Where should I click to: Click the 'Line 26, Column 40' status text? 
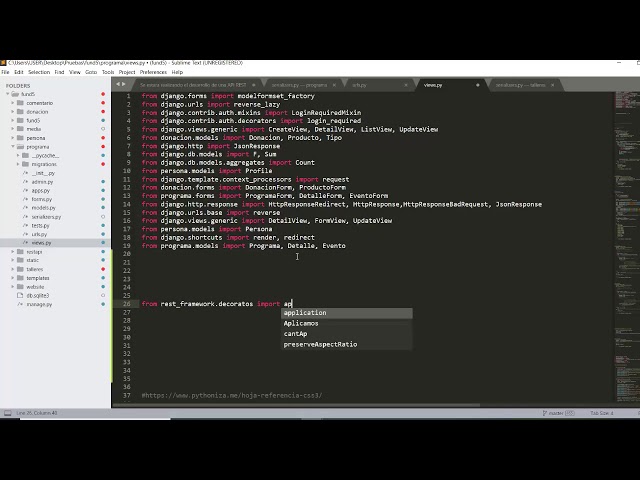click(37, 413)
